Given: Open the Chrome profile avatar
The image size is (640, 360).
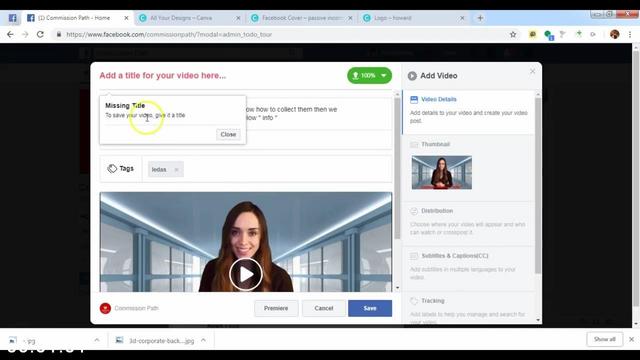Looking at the screenshot, I should 614,35.
